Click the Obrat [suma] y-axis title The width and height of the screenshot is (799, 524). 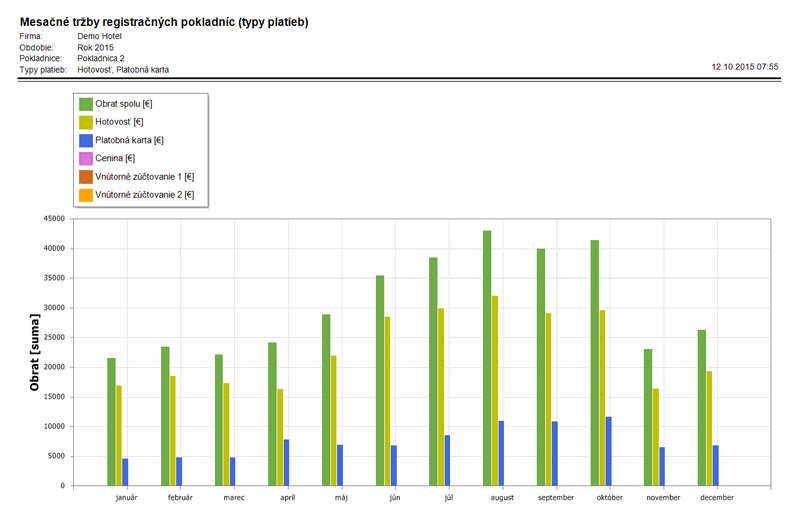point(35,351)
